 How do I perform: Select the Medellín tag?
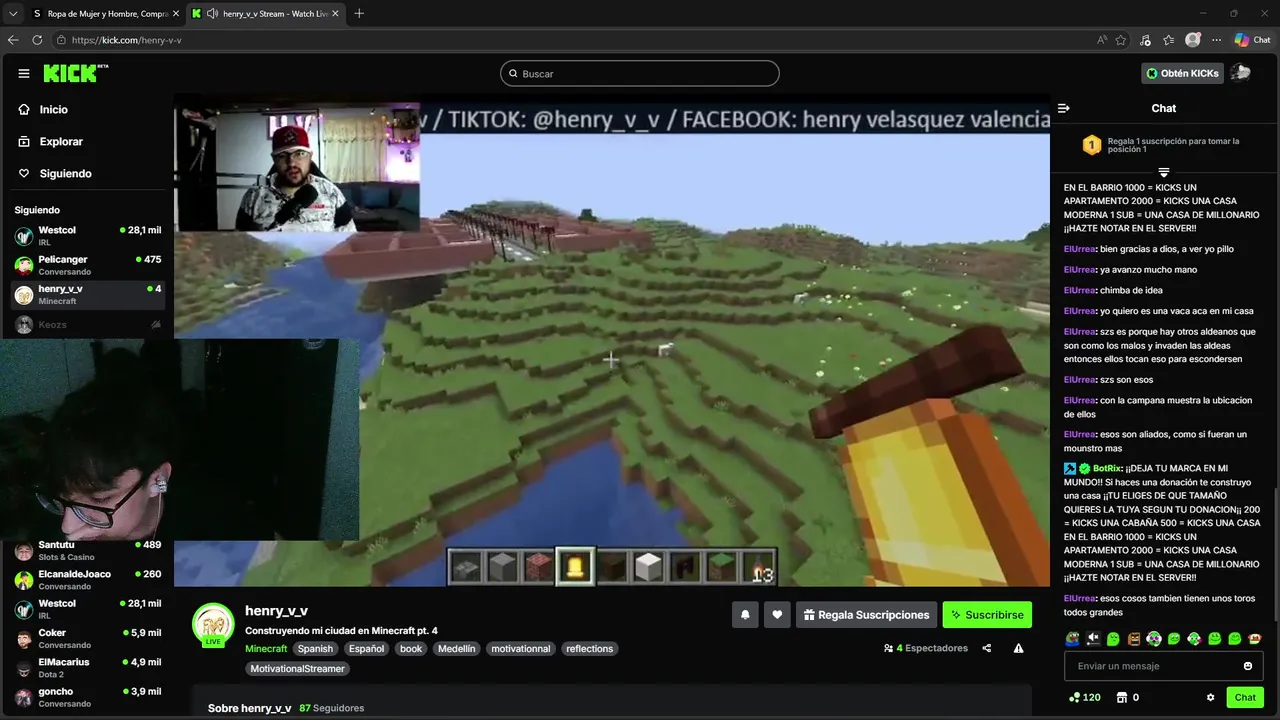click(457, 649)
